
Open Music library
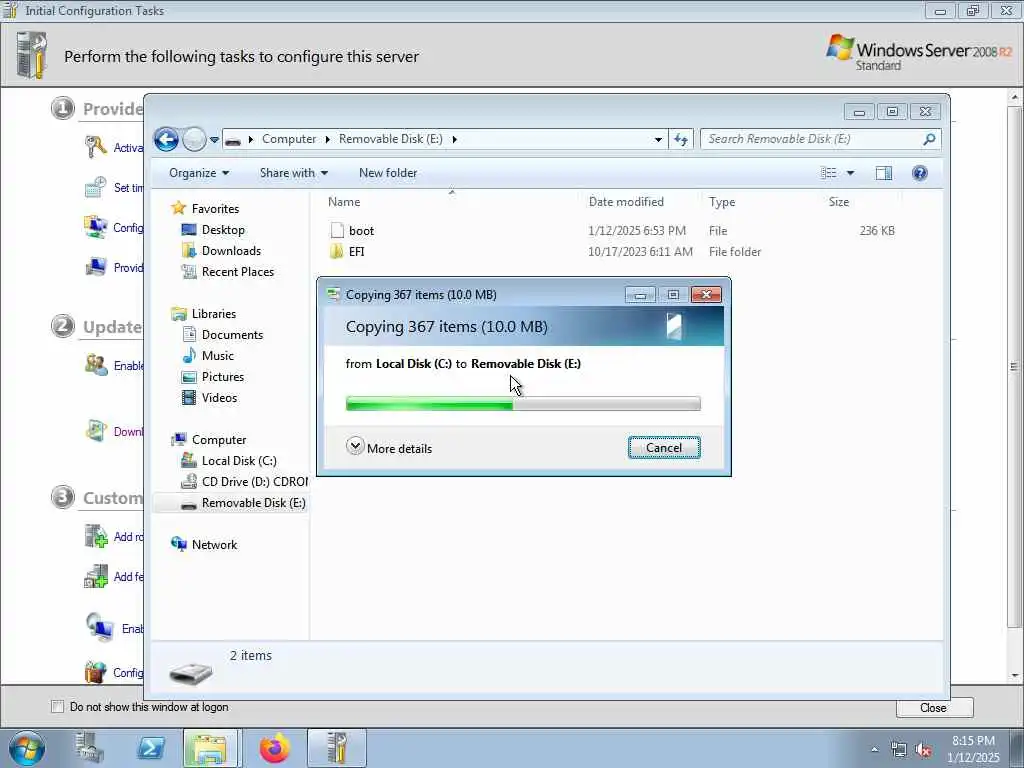pos(217,356)
